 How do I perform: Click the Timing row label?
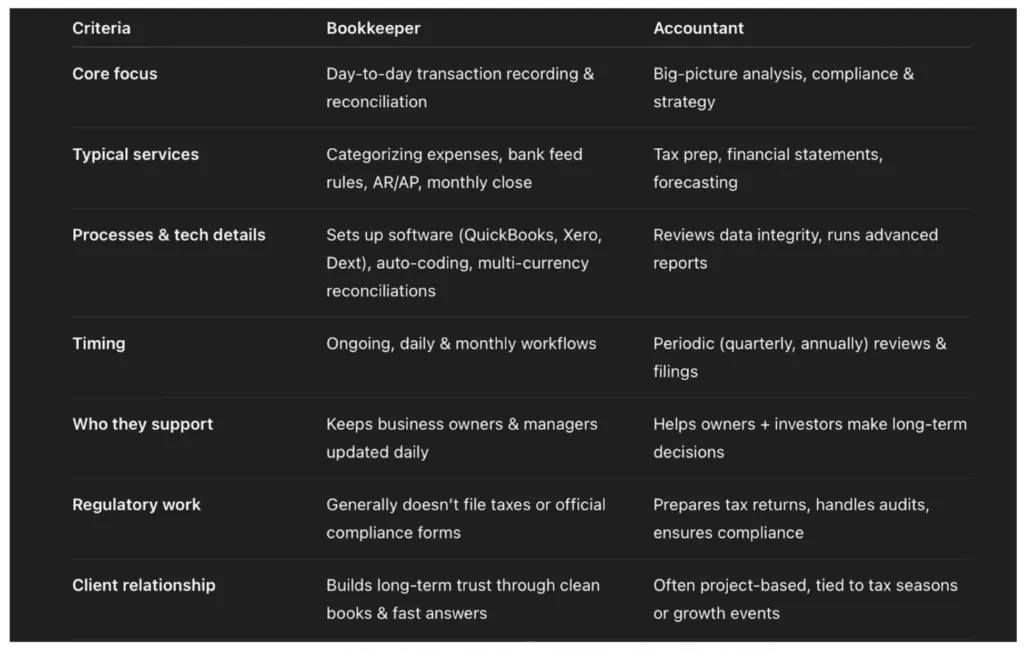tap(99, 344)
